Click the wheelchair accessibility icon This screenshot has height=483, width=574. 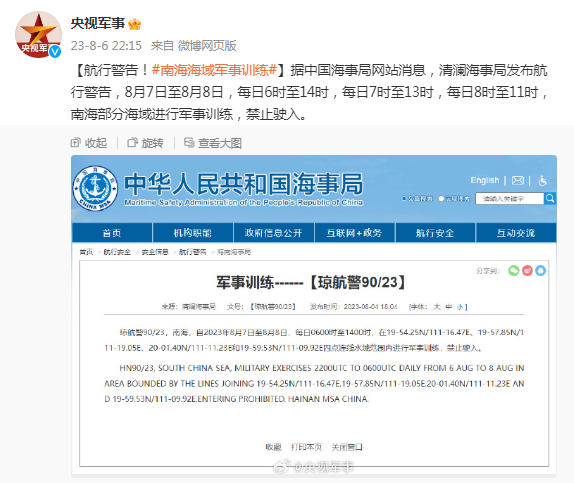(543, 180)
